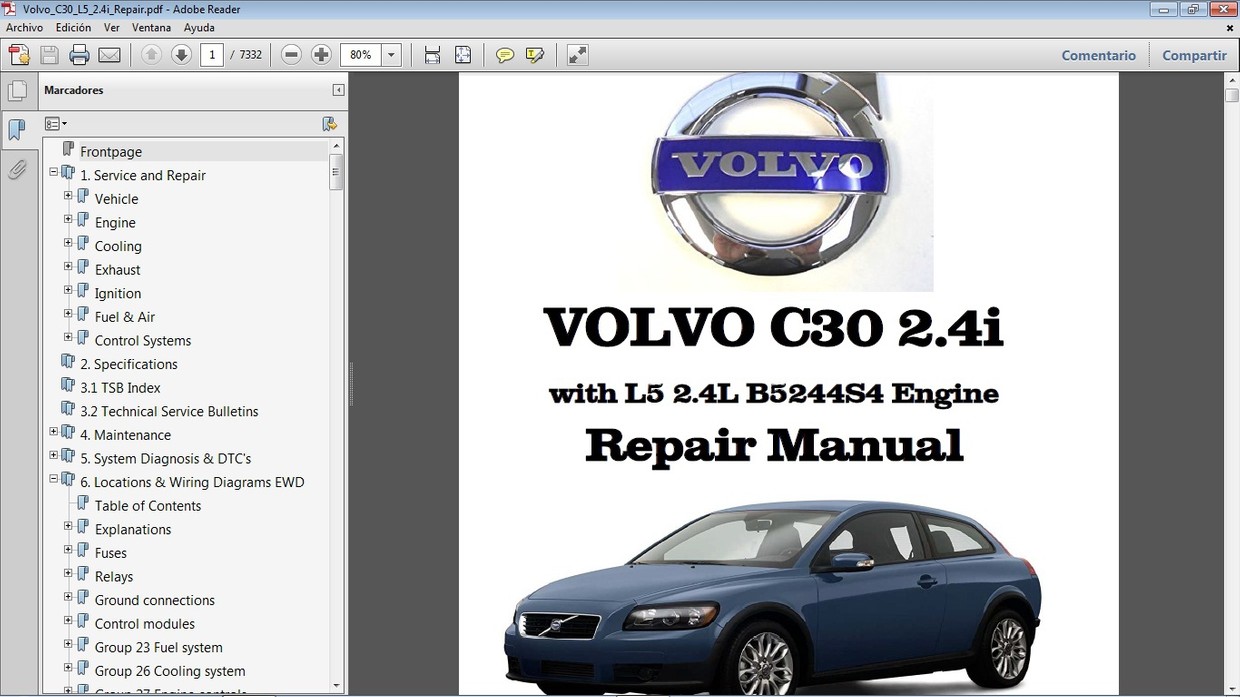Select the 2. Specifications bookmark

click(x=129, y=364)
